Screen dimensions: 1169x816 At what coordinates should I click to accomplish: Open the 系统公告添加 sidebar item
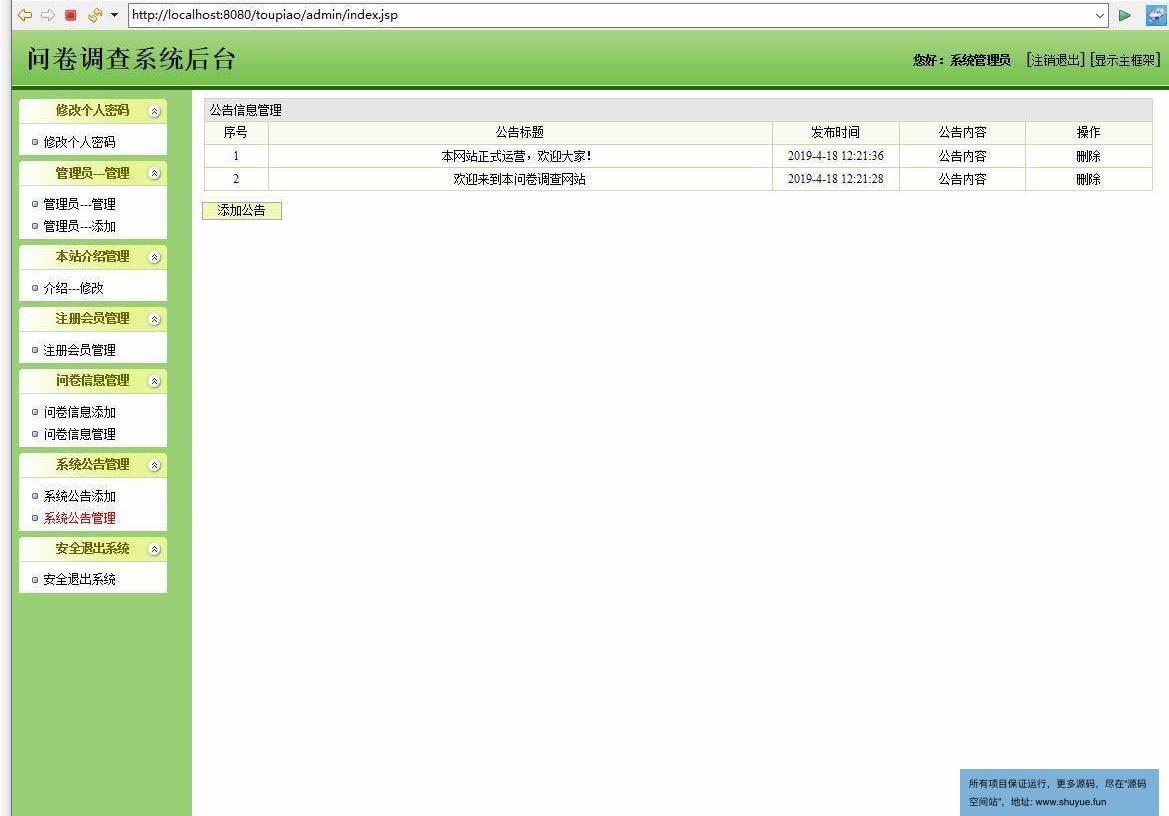pyautogui.click(x=79, y=496)
